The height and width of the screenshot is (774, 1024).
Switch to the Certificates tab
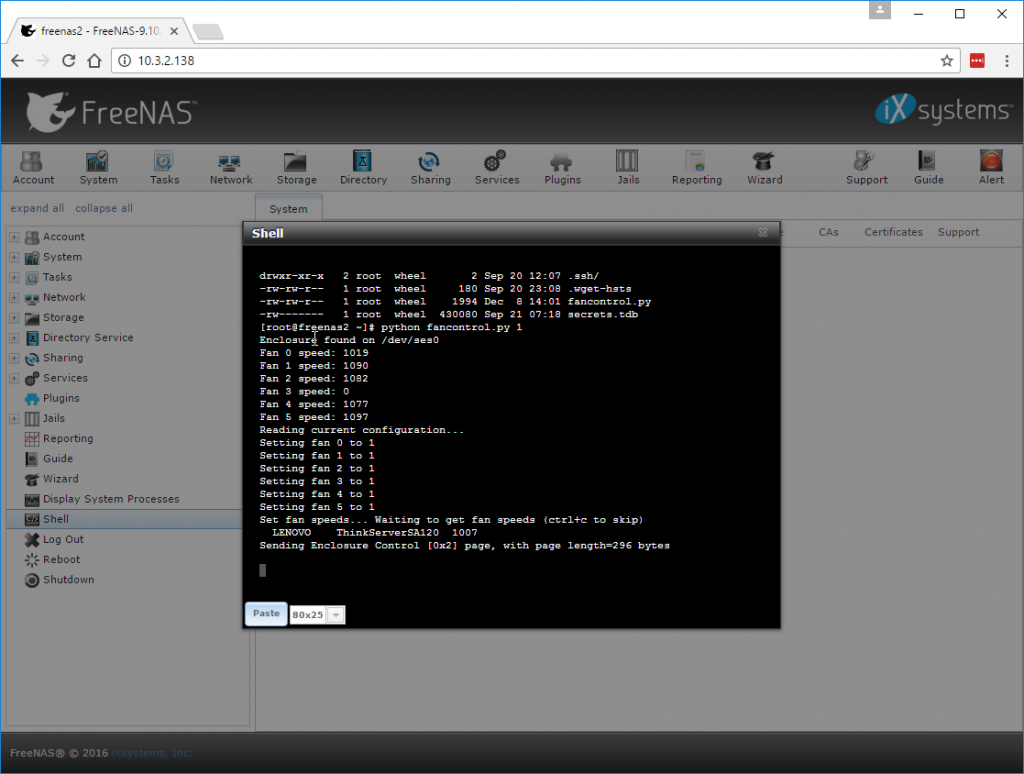tap(893, 231)
